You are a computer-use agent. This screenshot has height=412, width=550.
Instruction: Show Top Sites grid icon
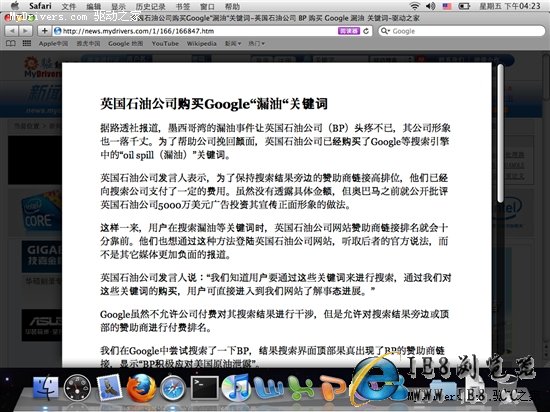tap(27, 43)
